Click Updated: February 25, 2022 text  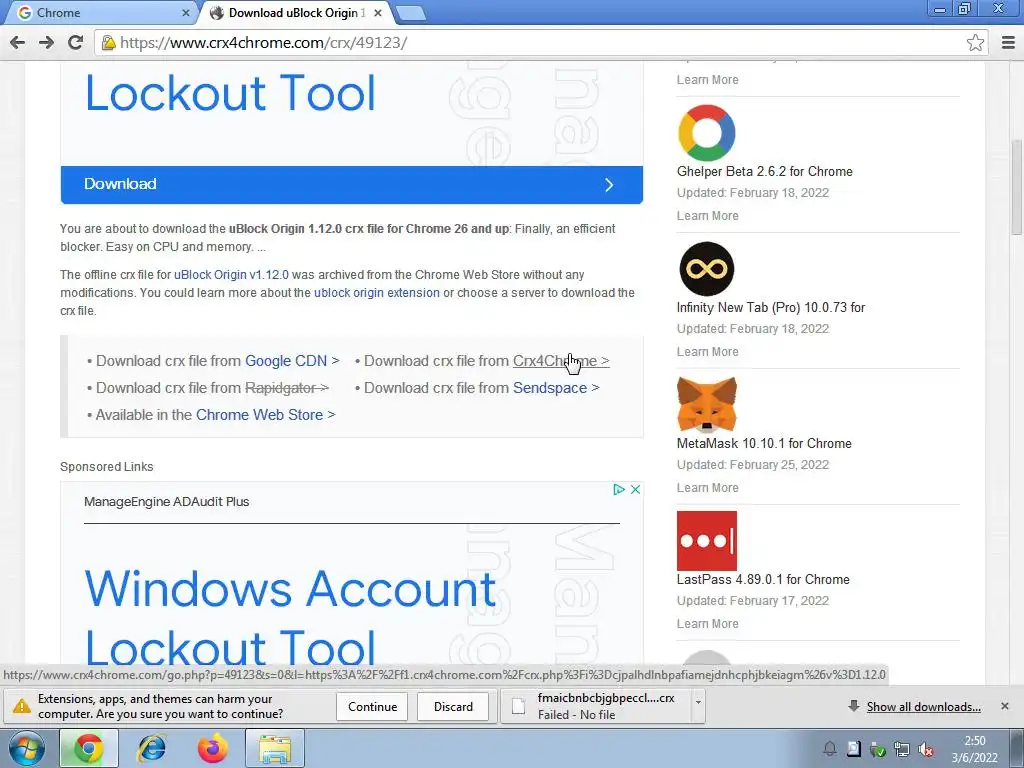(x=752, y=465)
